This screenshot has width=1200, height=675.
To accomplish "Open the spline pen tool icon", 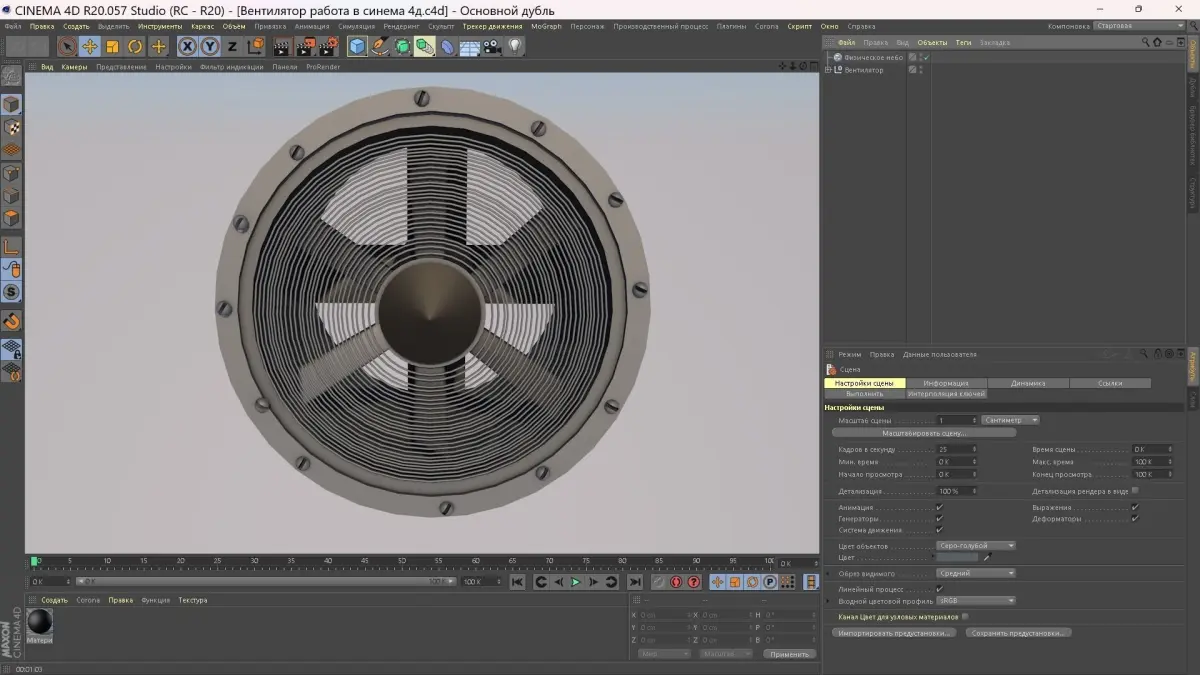I will (380, 46).
